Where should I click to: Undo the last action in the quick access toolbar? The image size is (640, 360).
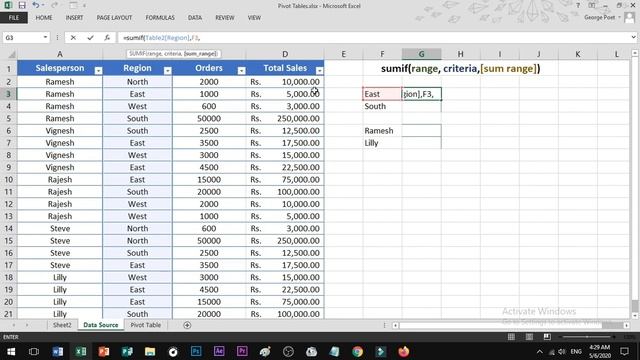pos(36,5)
